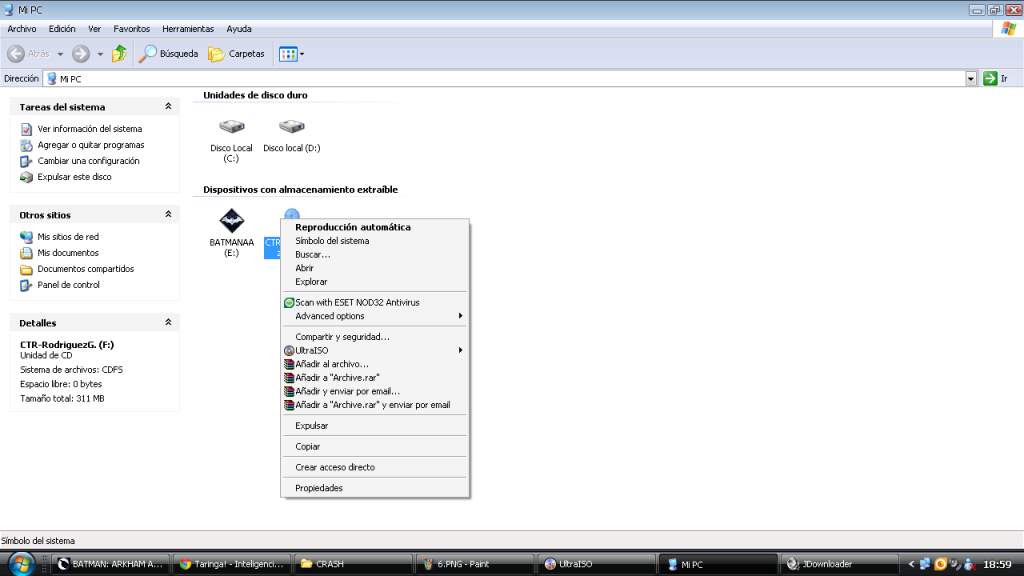Go up one folder level icon
Screen dimensions: 1024x576
pyautogui.click(x=119, y=54)
